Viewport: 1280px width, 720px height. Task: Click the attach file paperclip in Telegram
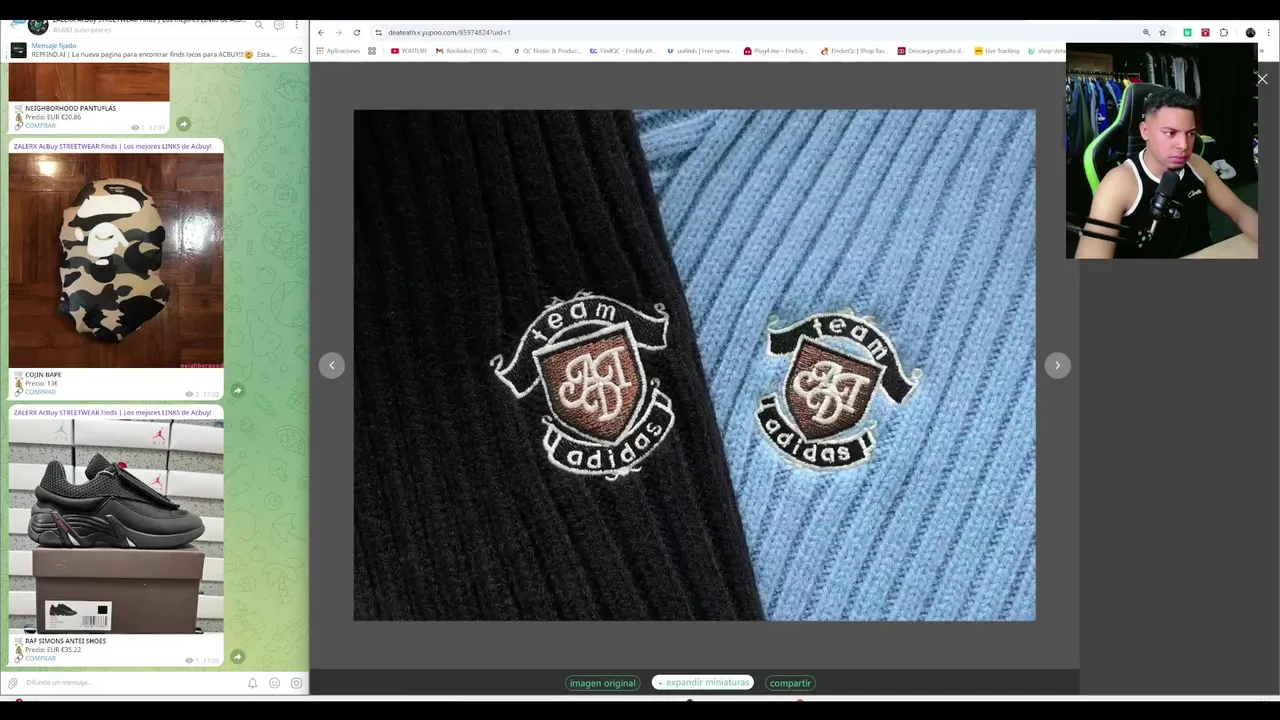click(13, 683)
